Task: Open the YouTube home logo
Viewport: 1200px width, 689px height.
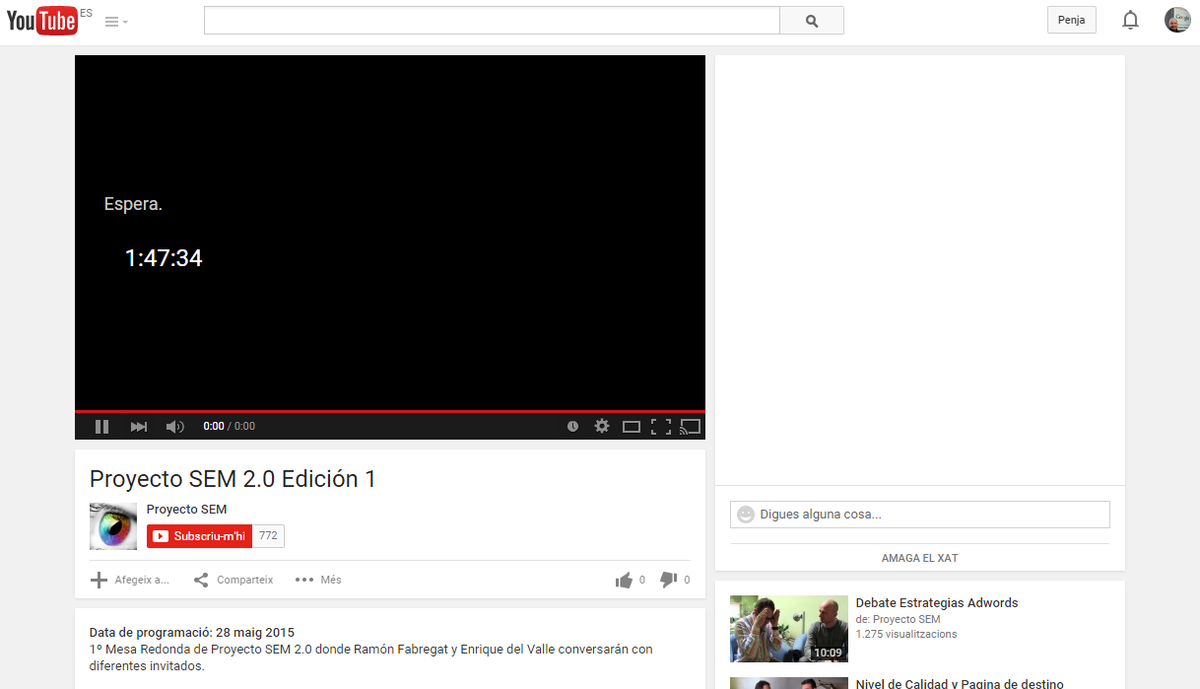Action: pos(42,20)
